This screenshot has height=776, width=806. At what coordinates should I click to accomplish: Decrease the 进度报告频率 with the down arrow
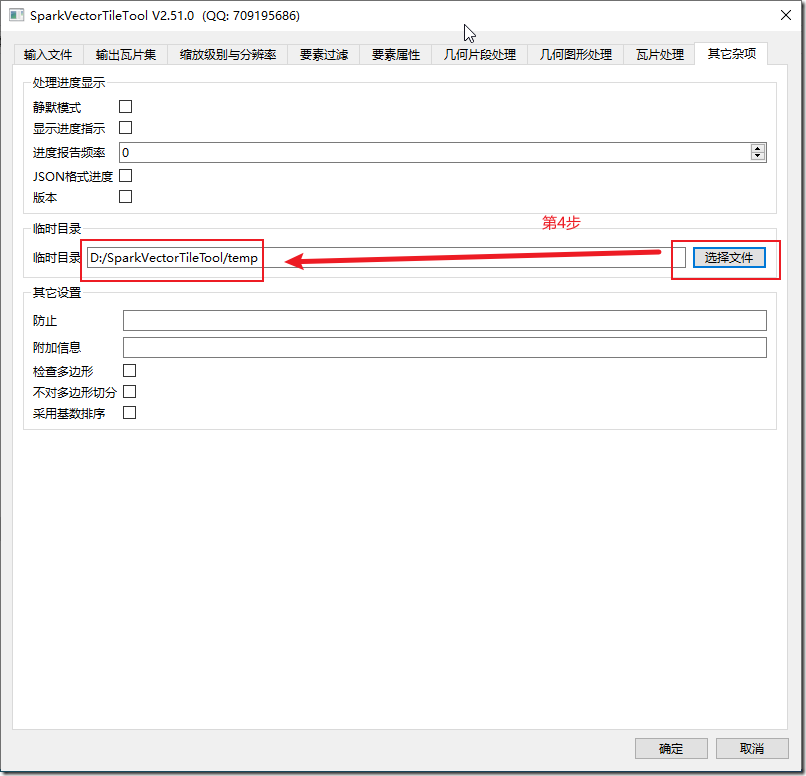tap(758, 157)
